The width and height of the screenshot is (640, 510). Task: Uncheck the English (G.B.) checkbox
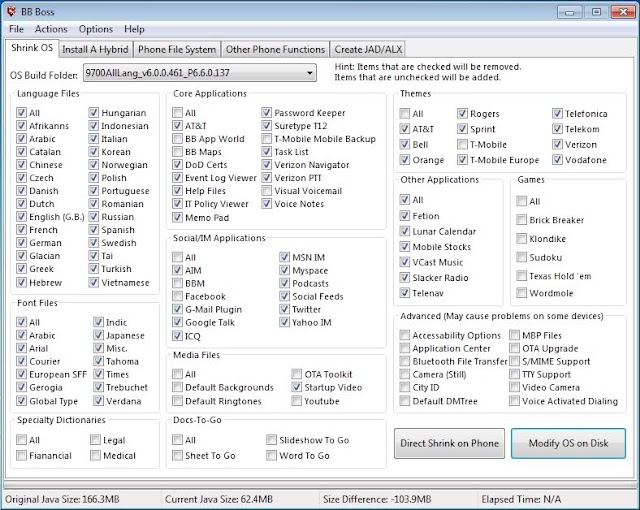(x=21, y=217)
